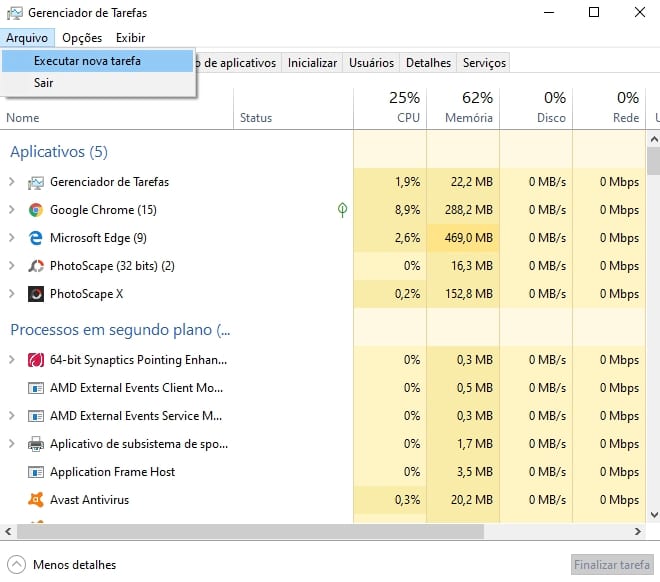The width and height of the screenshot is (660, 582).
Task: Click the horizontal scrollbar thumb
Action: coord(250,532)
